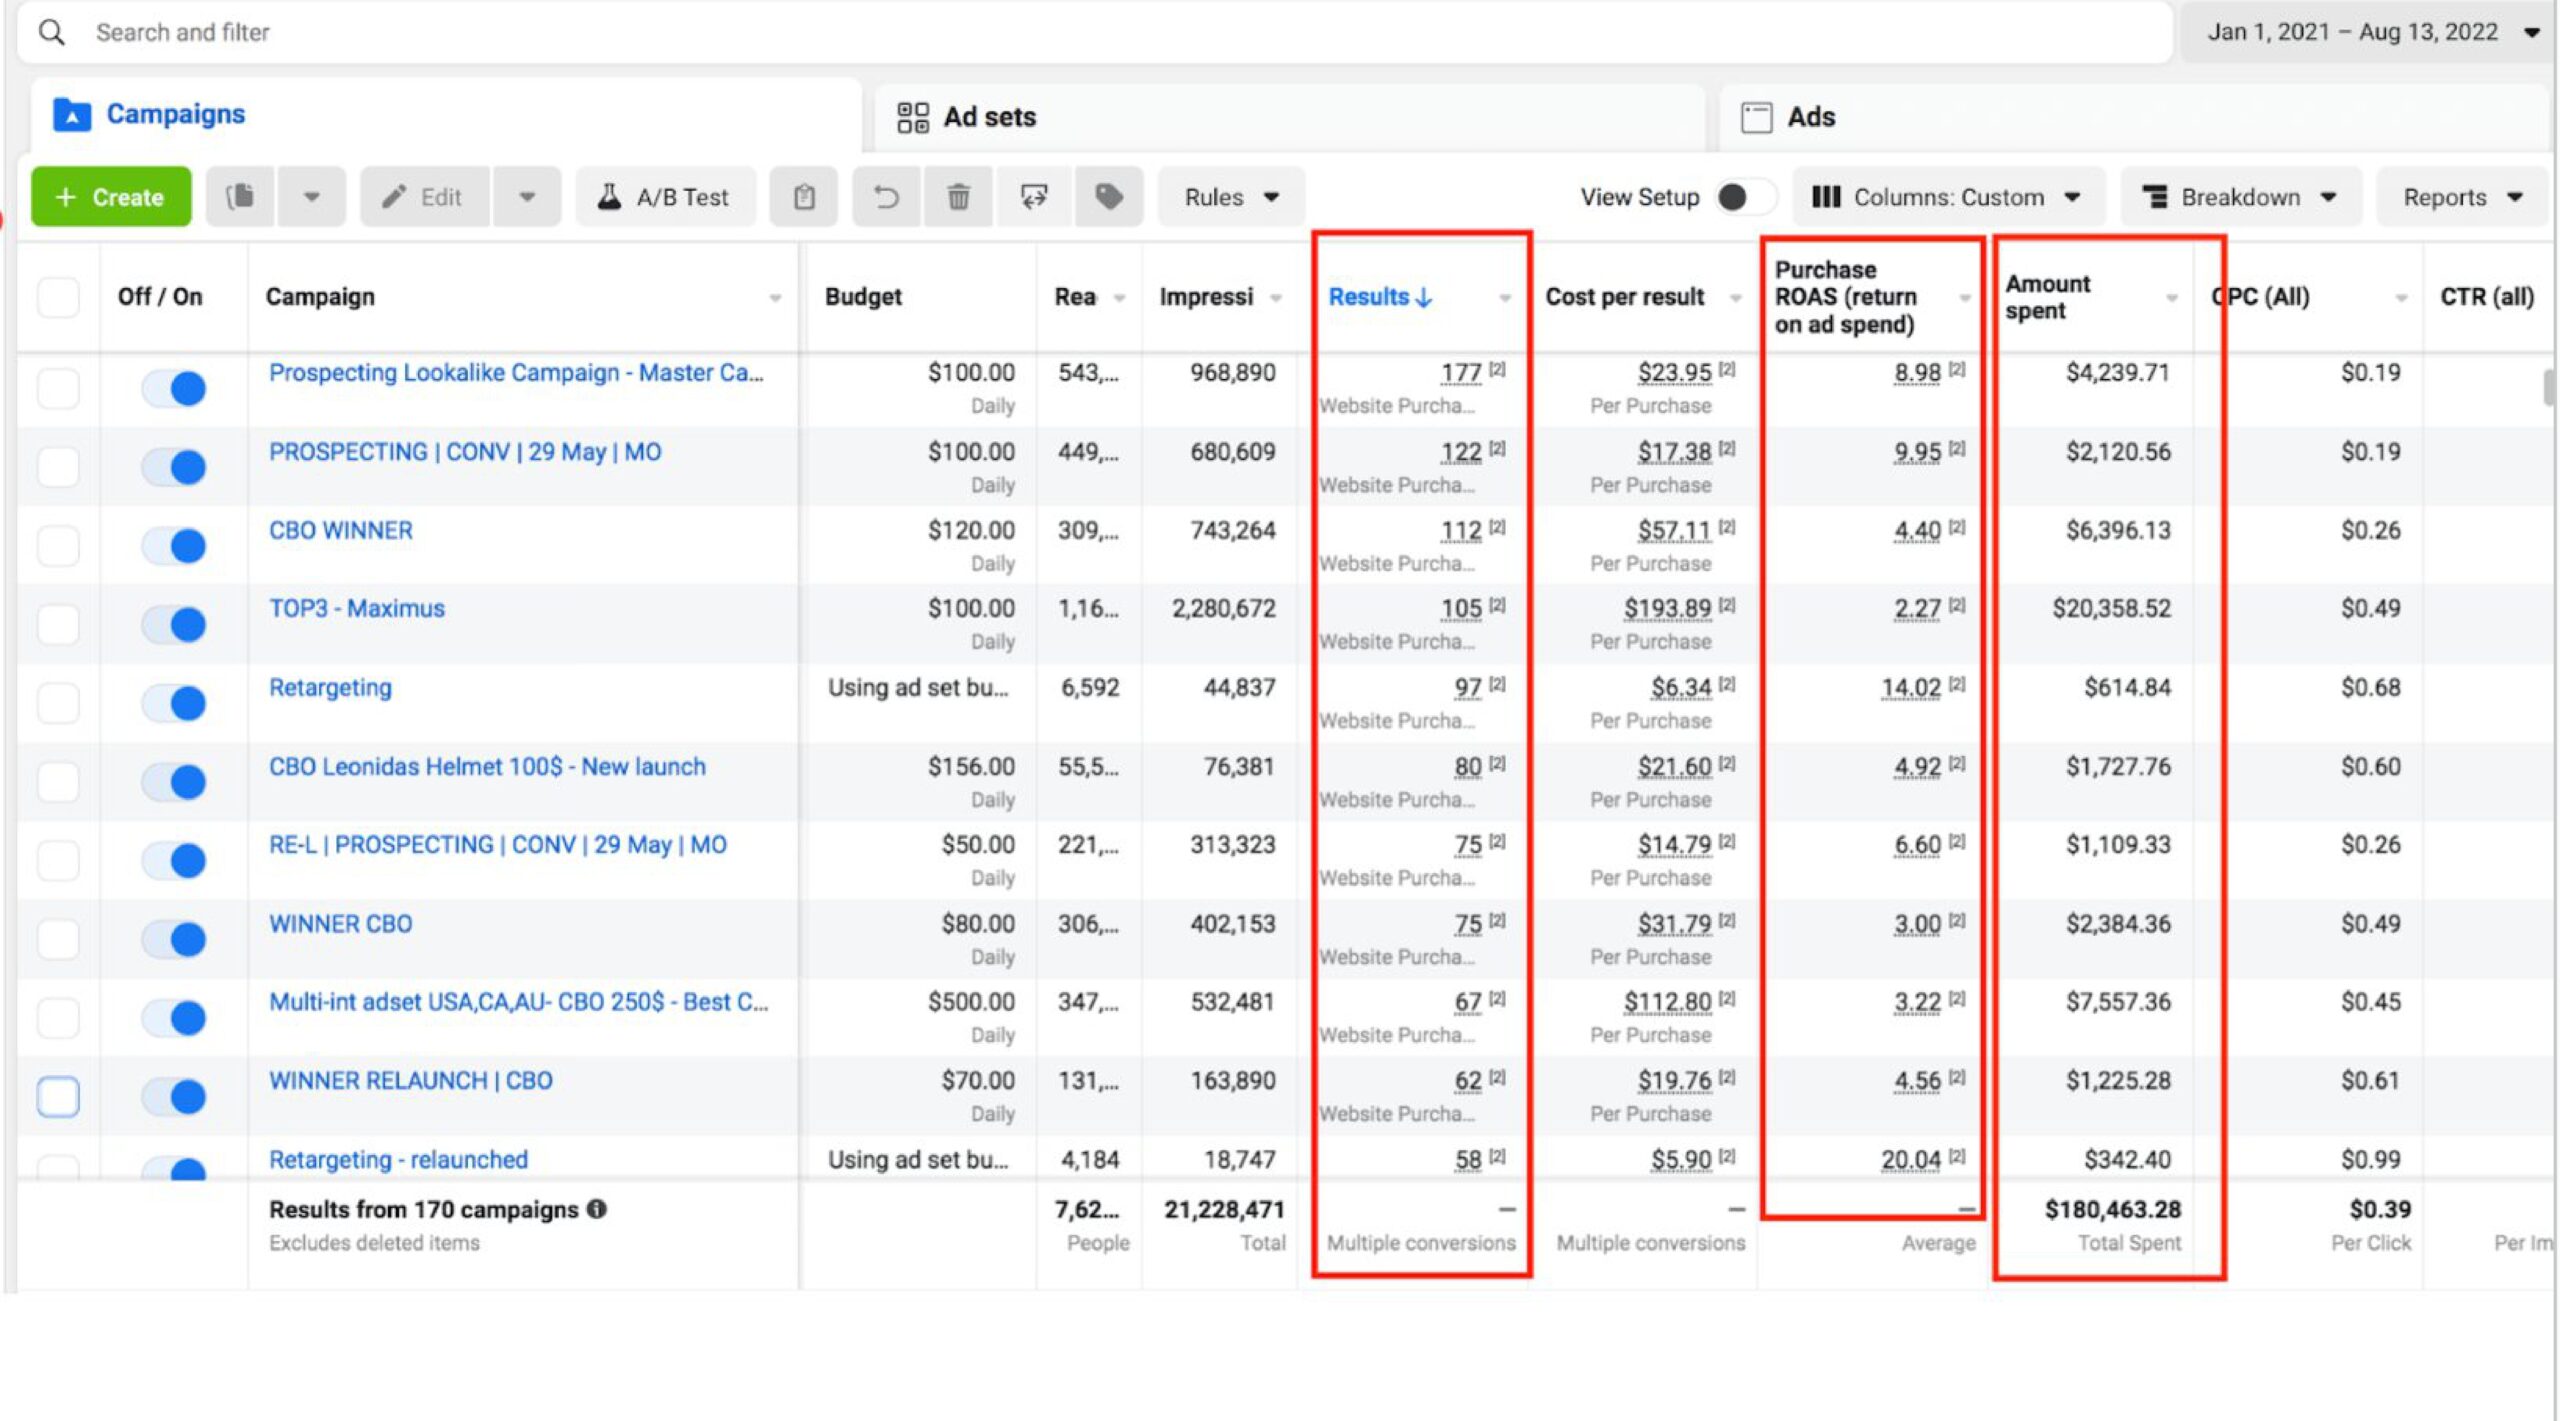2560x1421 pixels.
Task: Disable the TOP3 - Maximus campaign
Action: tap(174, 624)
